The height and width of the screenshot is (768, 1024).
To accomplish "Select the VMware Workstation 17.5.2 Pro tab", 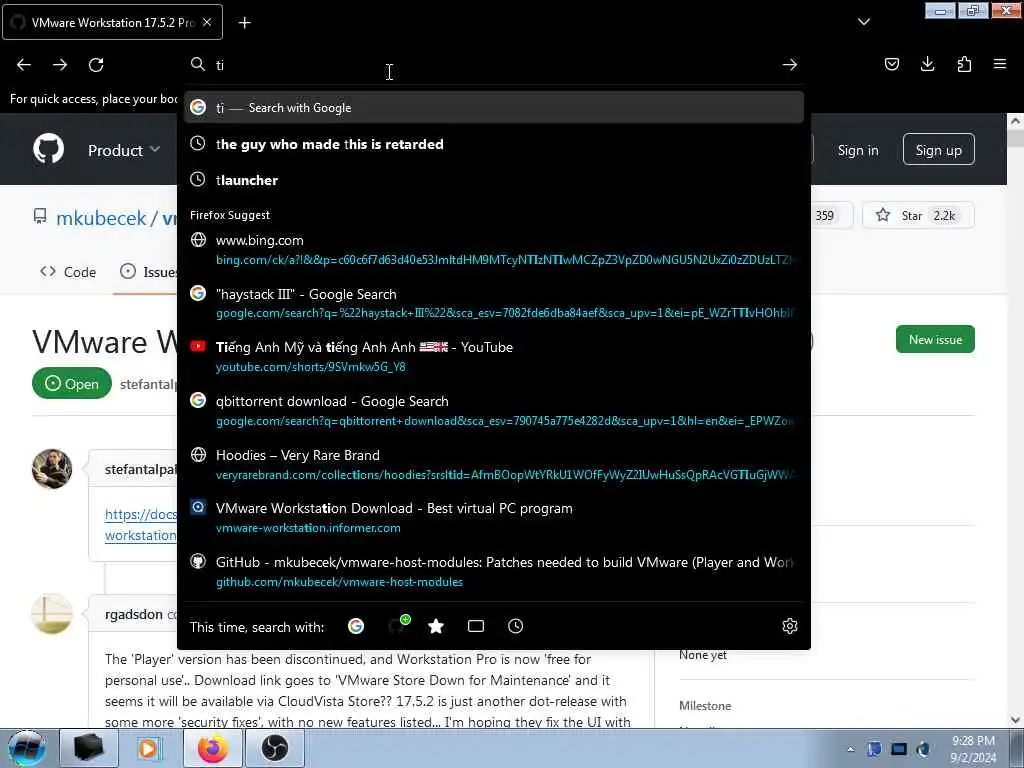I will tap(112, 22).
